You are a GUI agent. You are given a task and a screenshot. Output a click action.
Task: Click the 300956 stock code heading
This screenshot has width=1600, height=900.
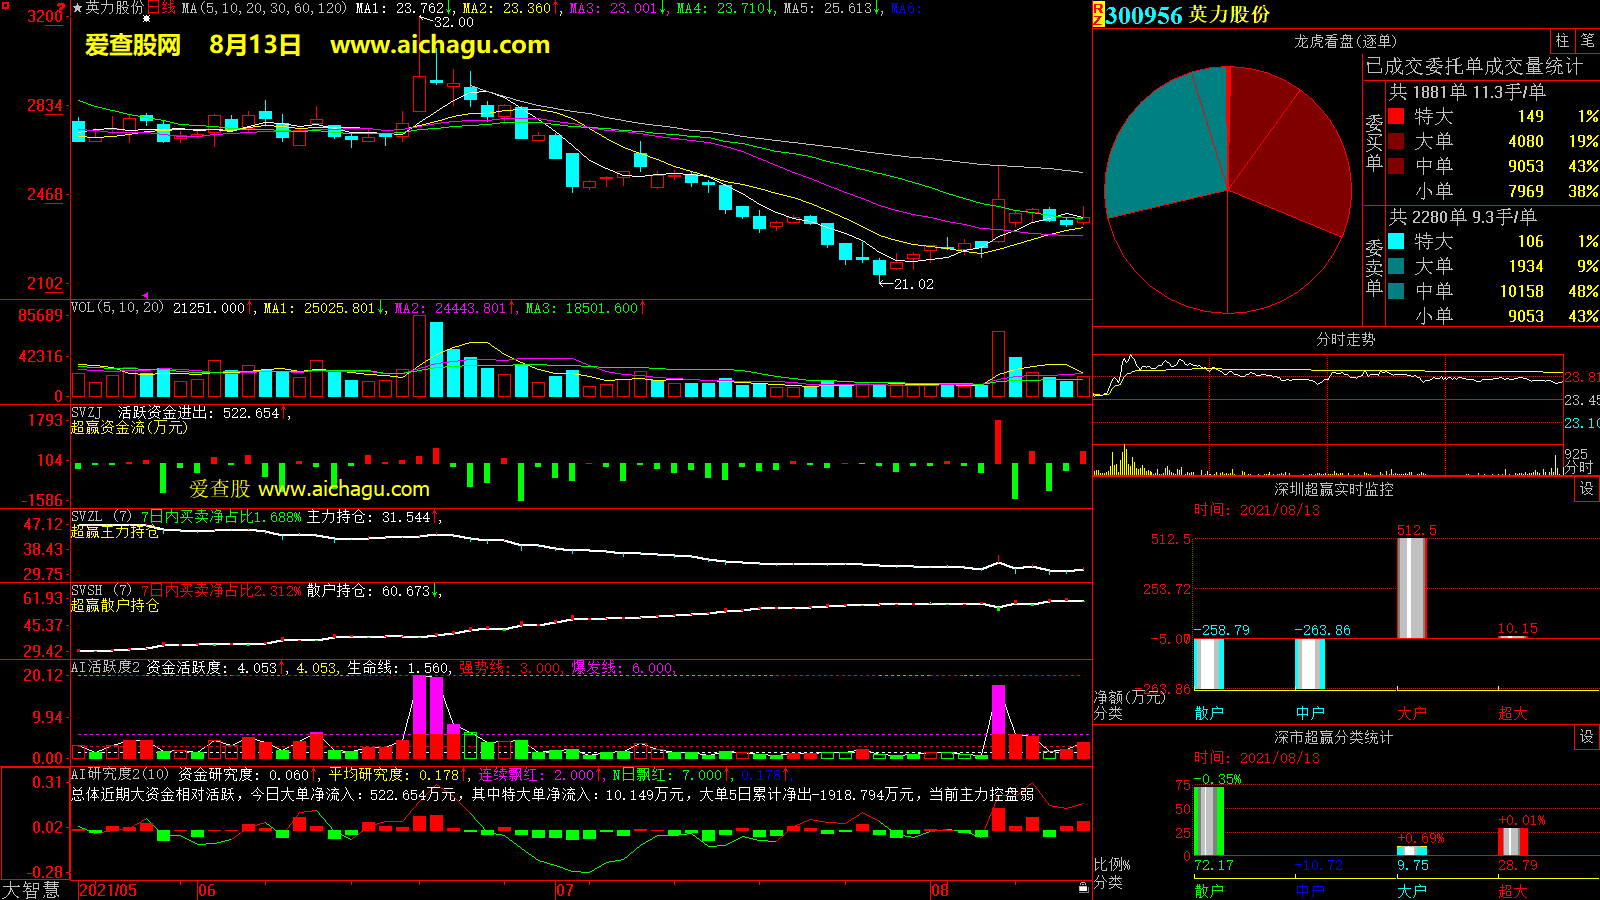point(1143,15)
